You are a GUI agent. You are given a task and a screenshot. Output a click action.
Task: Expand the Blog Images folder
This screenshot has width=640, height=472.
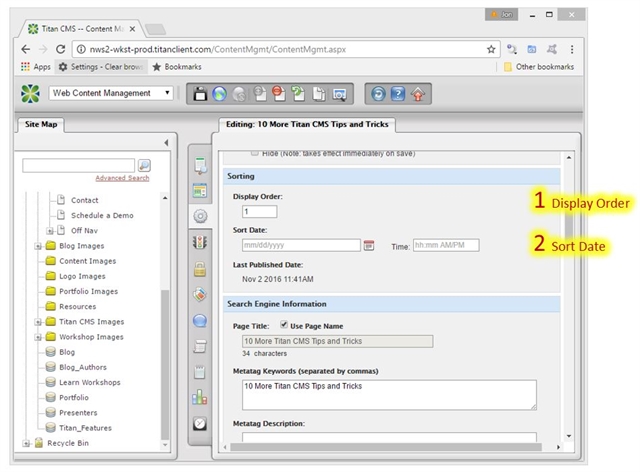pos(38,246)
